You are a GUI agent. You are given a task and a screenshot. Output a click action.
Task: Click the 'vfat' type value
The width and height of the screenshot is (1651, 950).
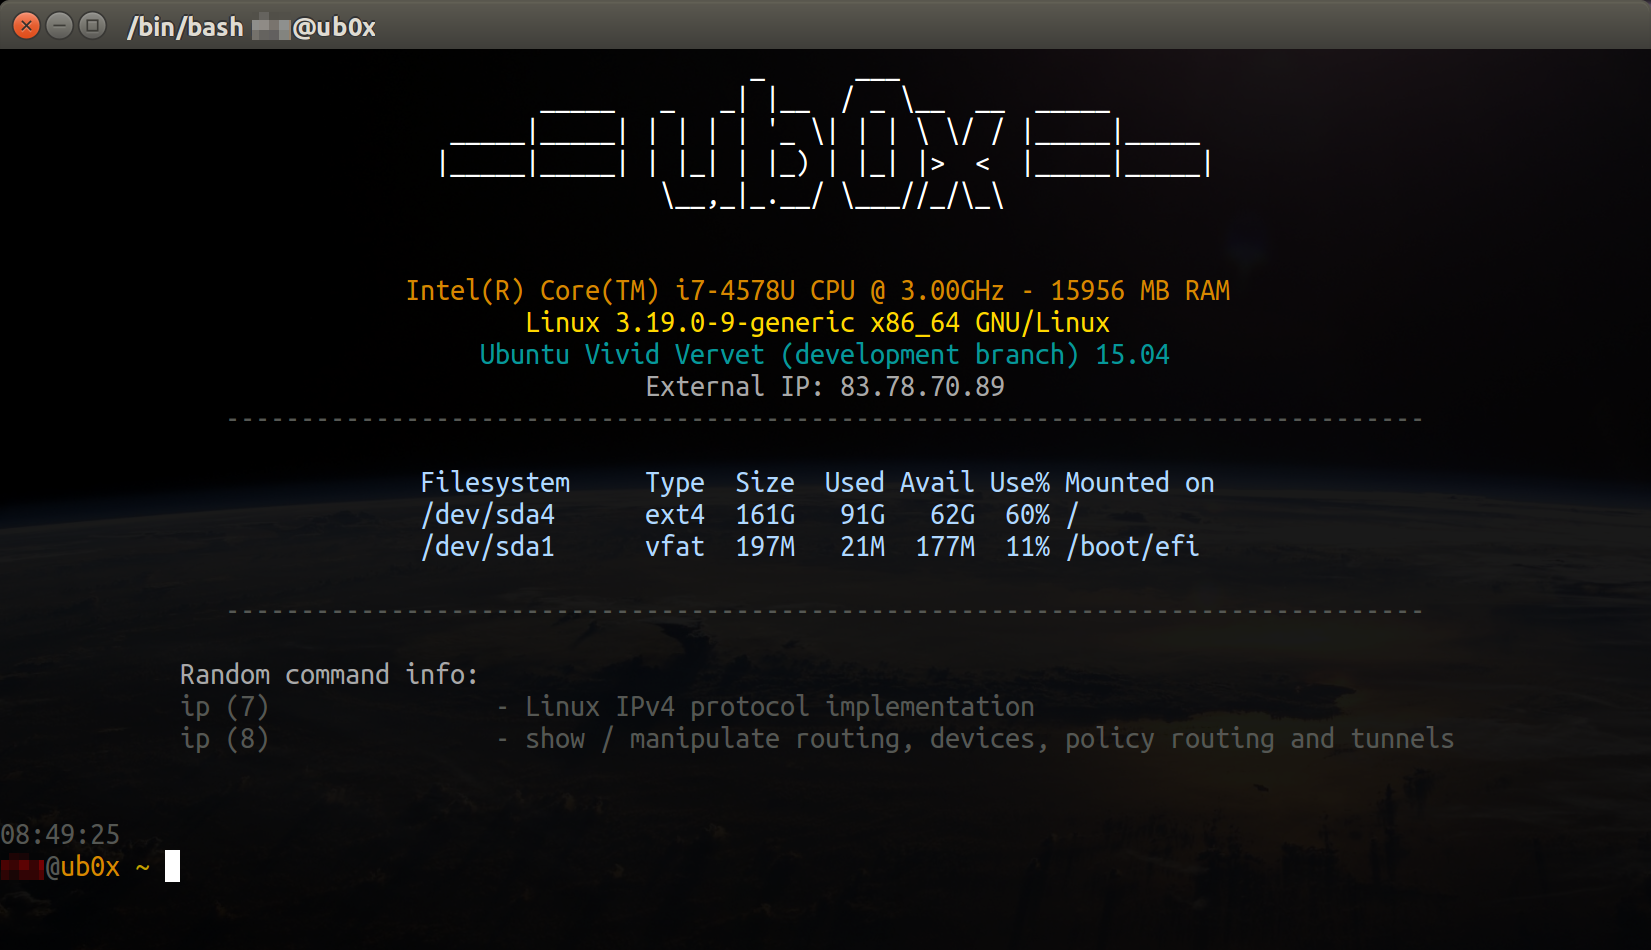[675, 547]
